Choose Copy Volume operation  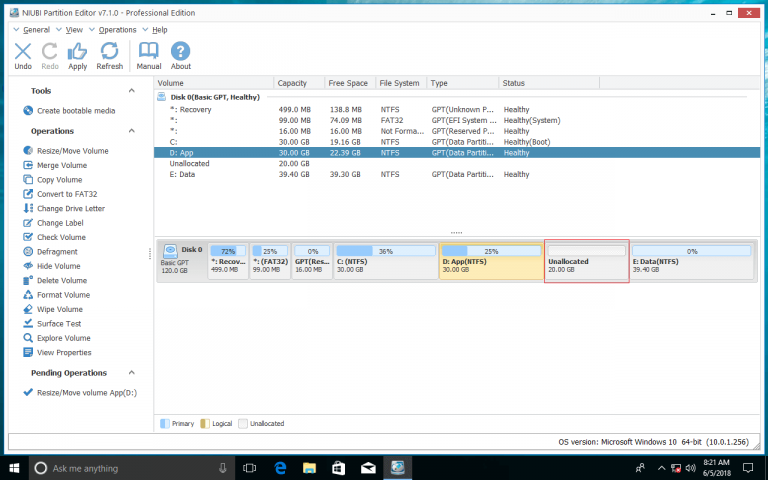(52, 180)
